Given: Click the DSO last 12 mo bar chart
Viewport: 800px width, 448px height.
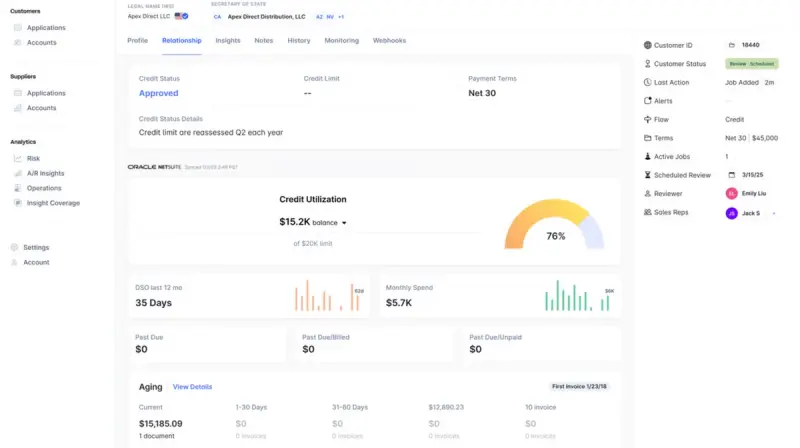Looking at the screenshot, I should [329, 295].
